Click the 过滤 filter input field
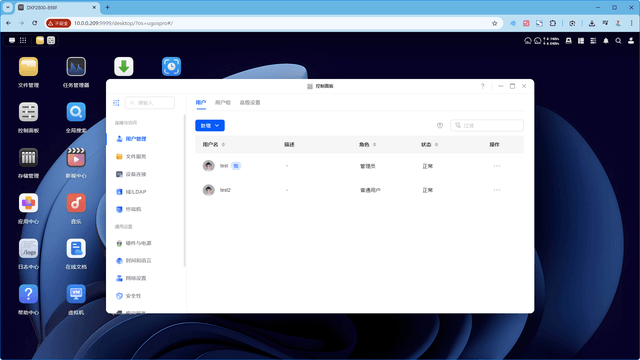The width and height of the screenshot is (640, 360). (x=487, y=126)
